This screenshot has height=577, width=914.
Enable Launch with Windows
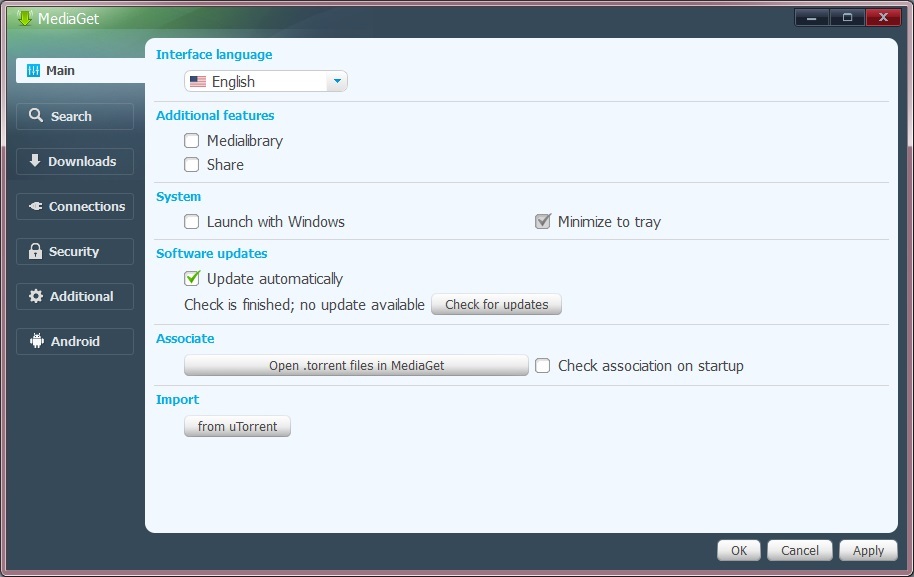point(191,221)
